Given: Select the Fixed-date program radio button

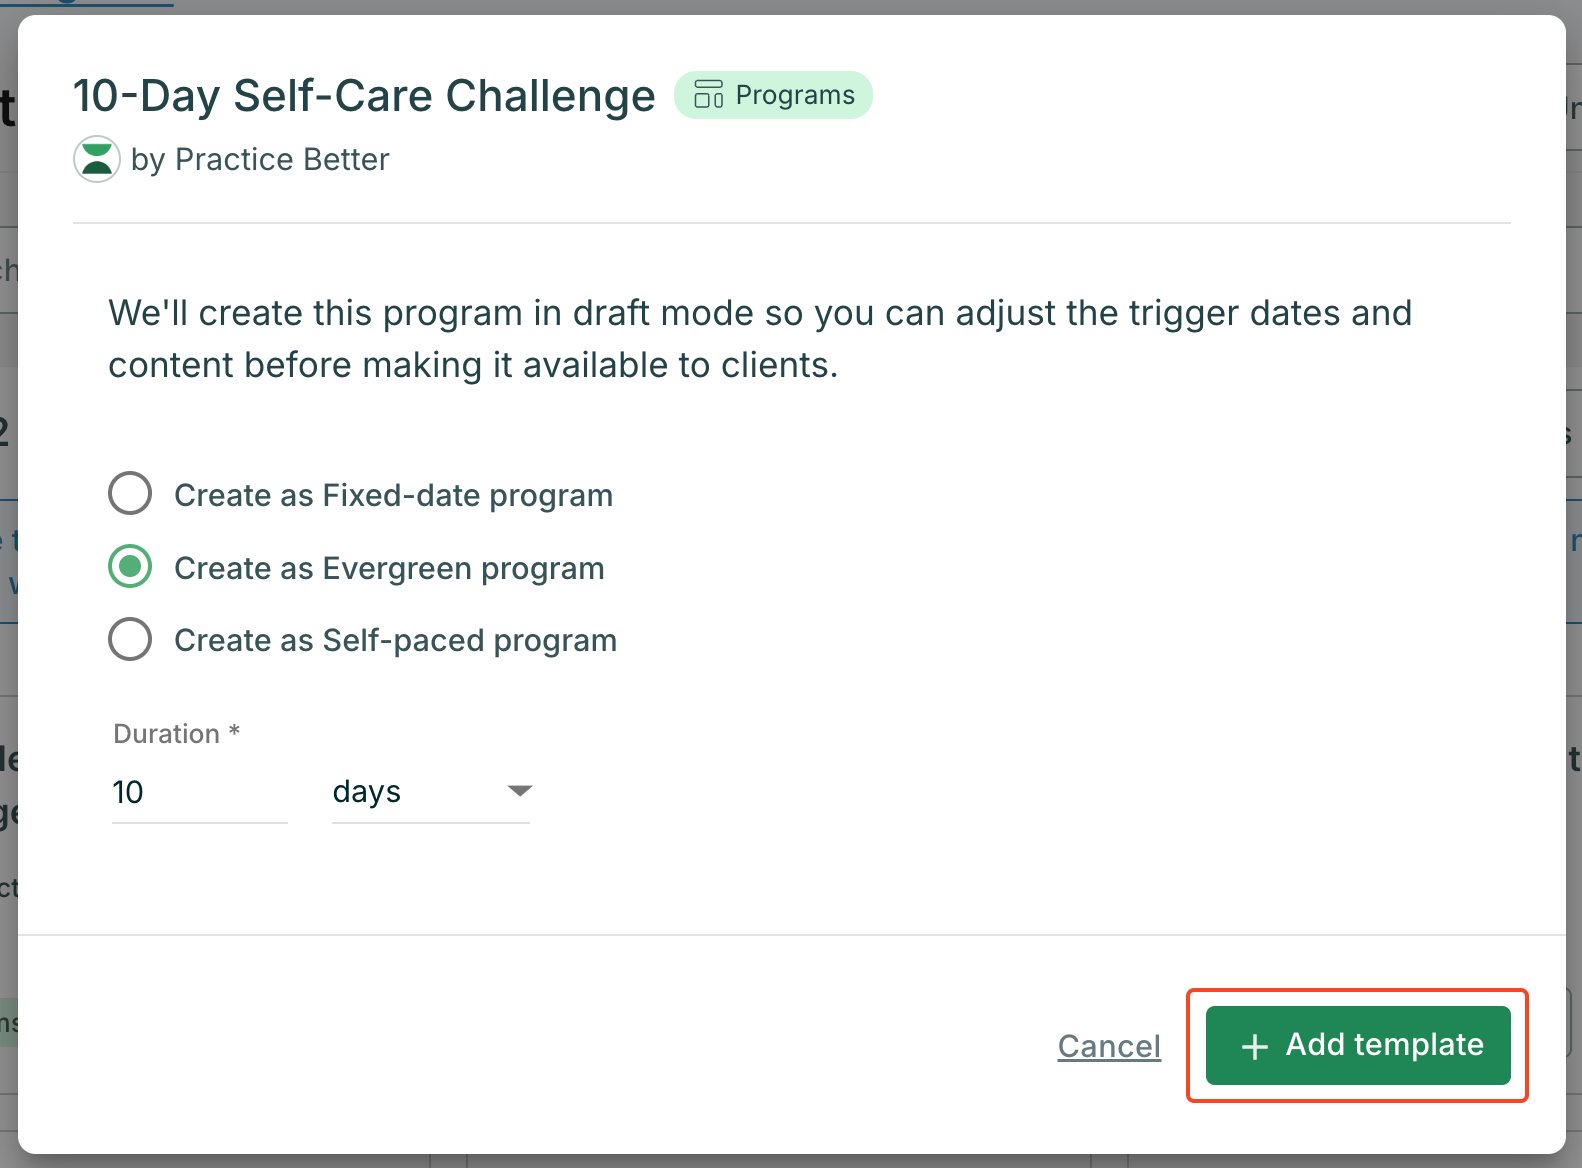Looking at the screenshot, I should pos(130,494).
